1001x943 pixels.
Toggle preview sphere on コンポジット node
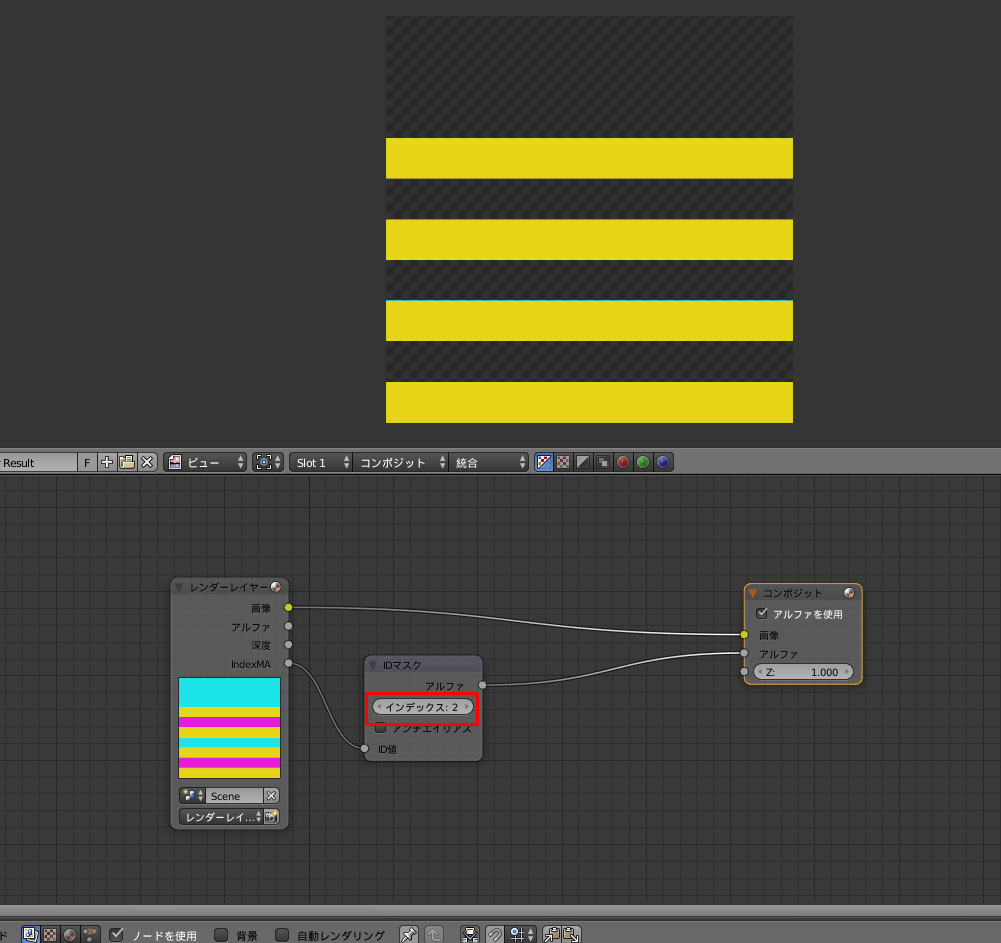pyautogui.click(x=849, y=593)
